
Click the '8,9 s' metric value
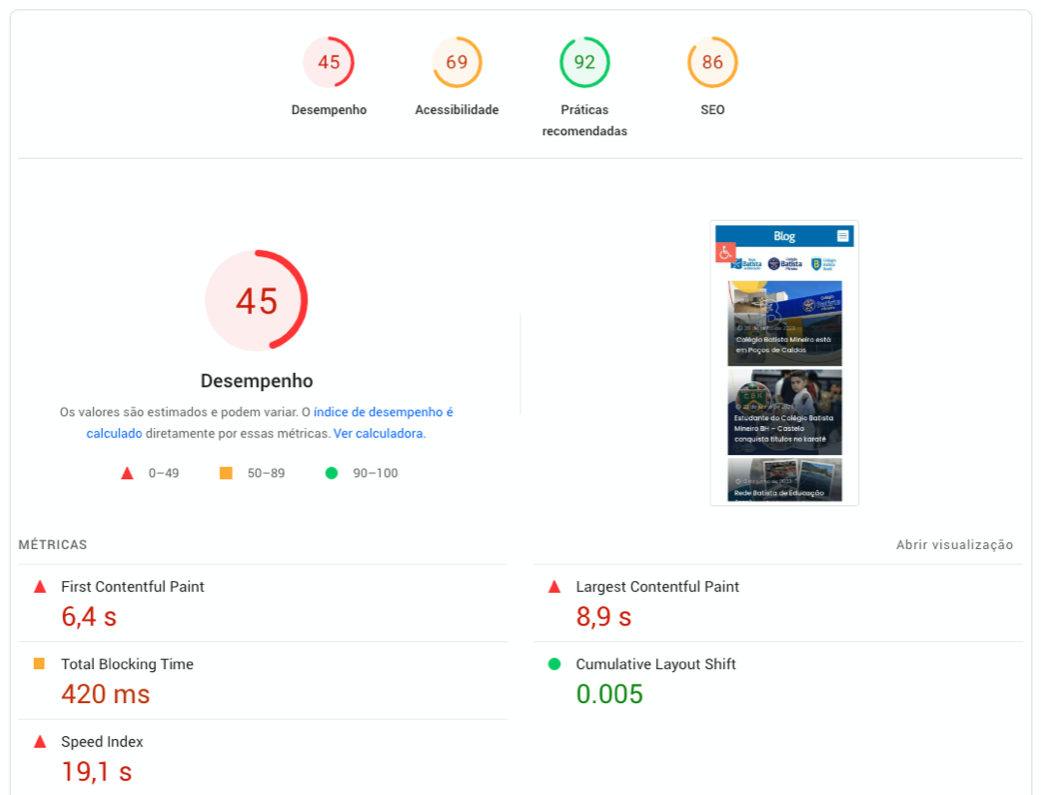tap(603, 616)
